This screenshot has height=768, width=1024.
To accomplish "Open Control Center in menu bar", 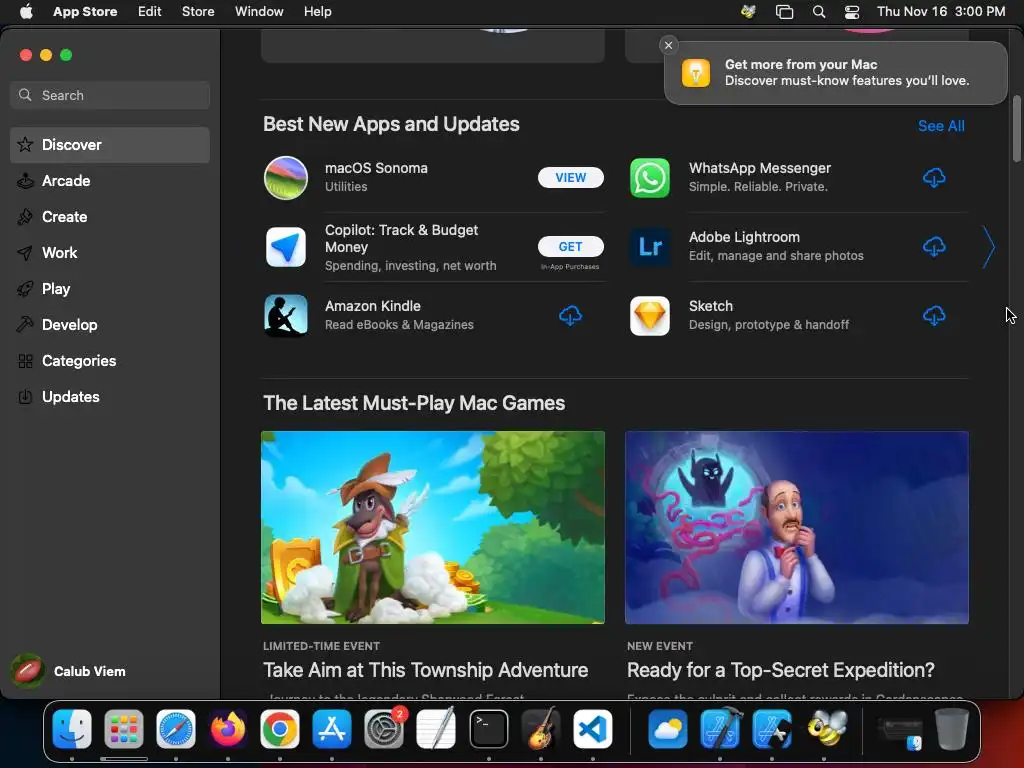I will coord(852,12).
